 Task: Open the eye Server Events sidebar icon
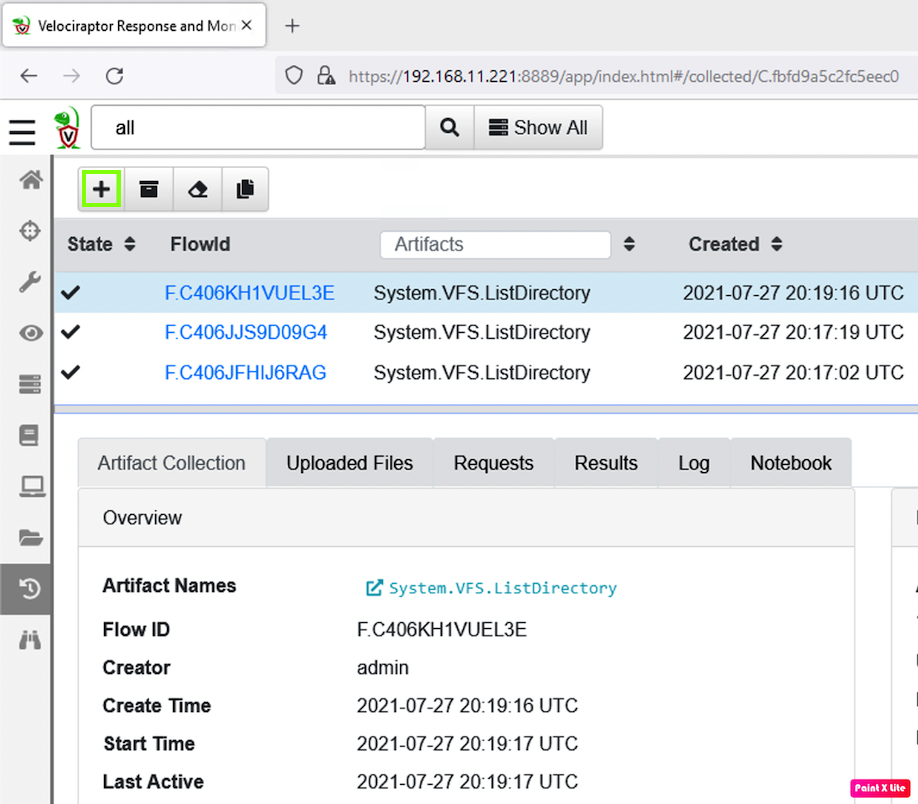point(30,333)
